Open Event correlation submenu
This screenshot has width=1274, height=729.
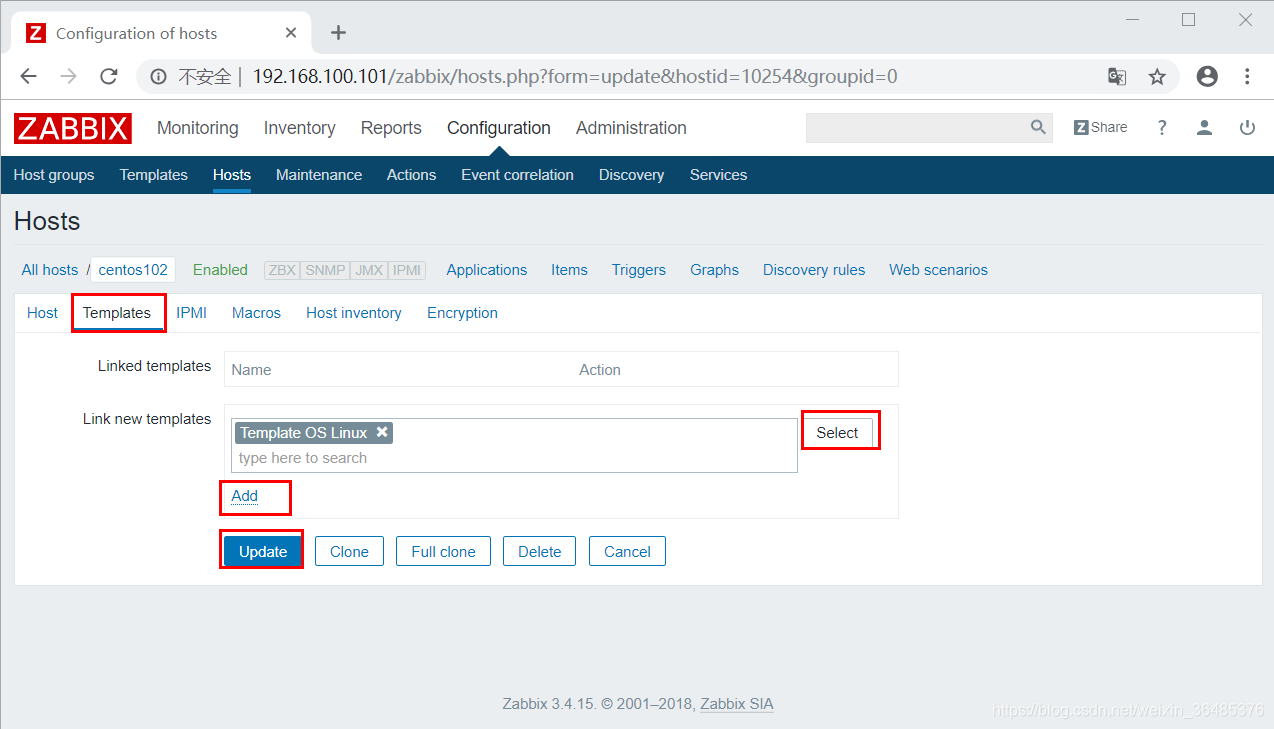pyautogui.click(x=517, y=175)
